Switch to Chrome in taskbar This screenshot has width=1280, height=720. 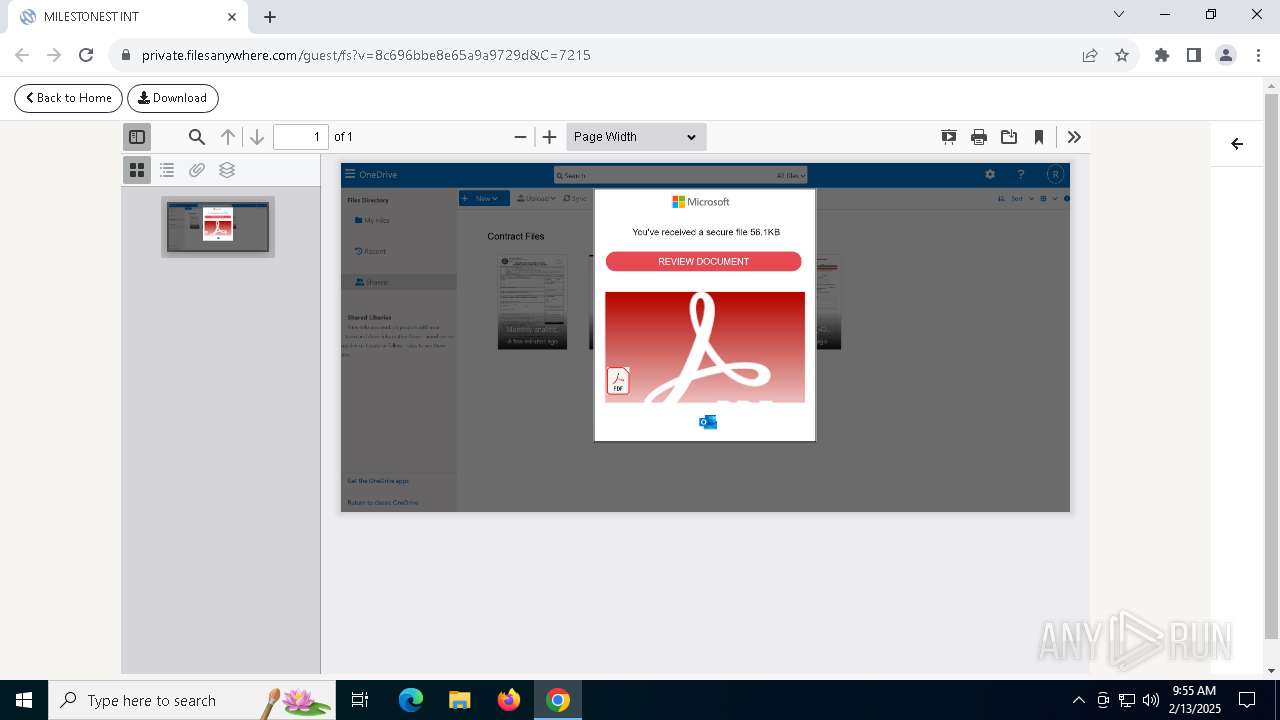[558, 700]
